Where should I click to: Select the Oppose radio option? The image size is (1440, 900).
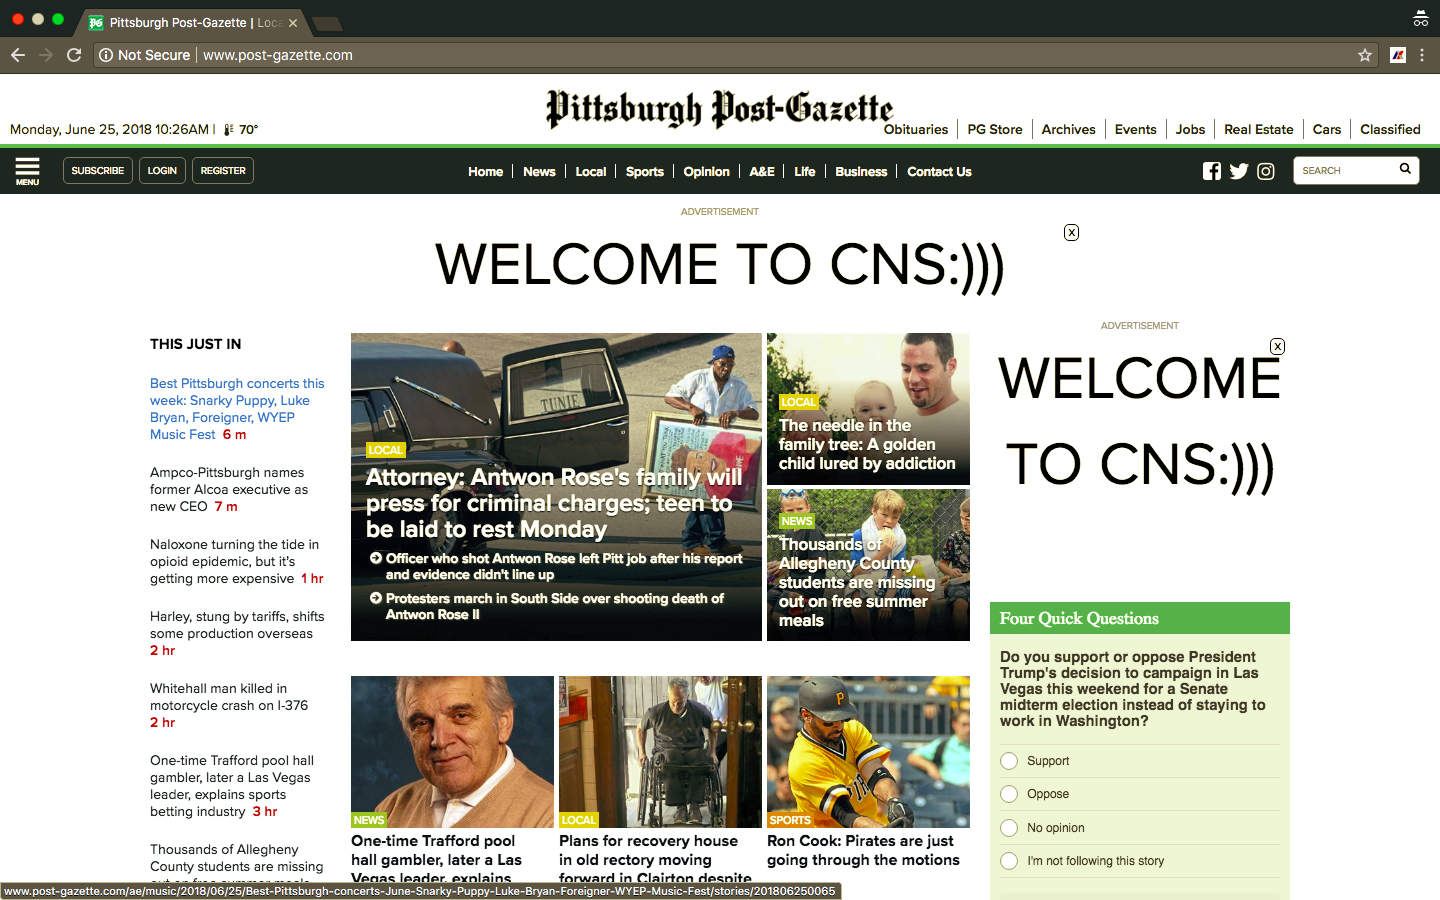pyautogui.click(x=1009, y=794)
